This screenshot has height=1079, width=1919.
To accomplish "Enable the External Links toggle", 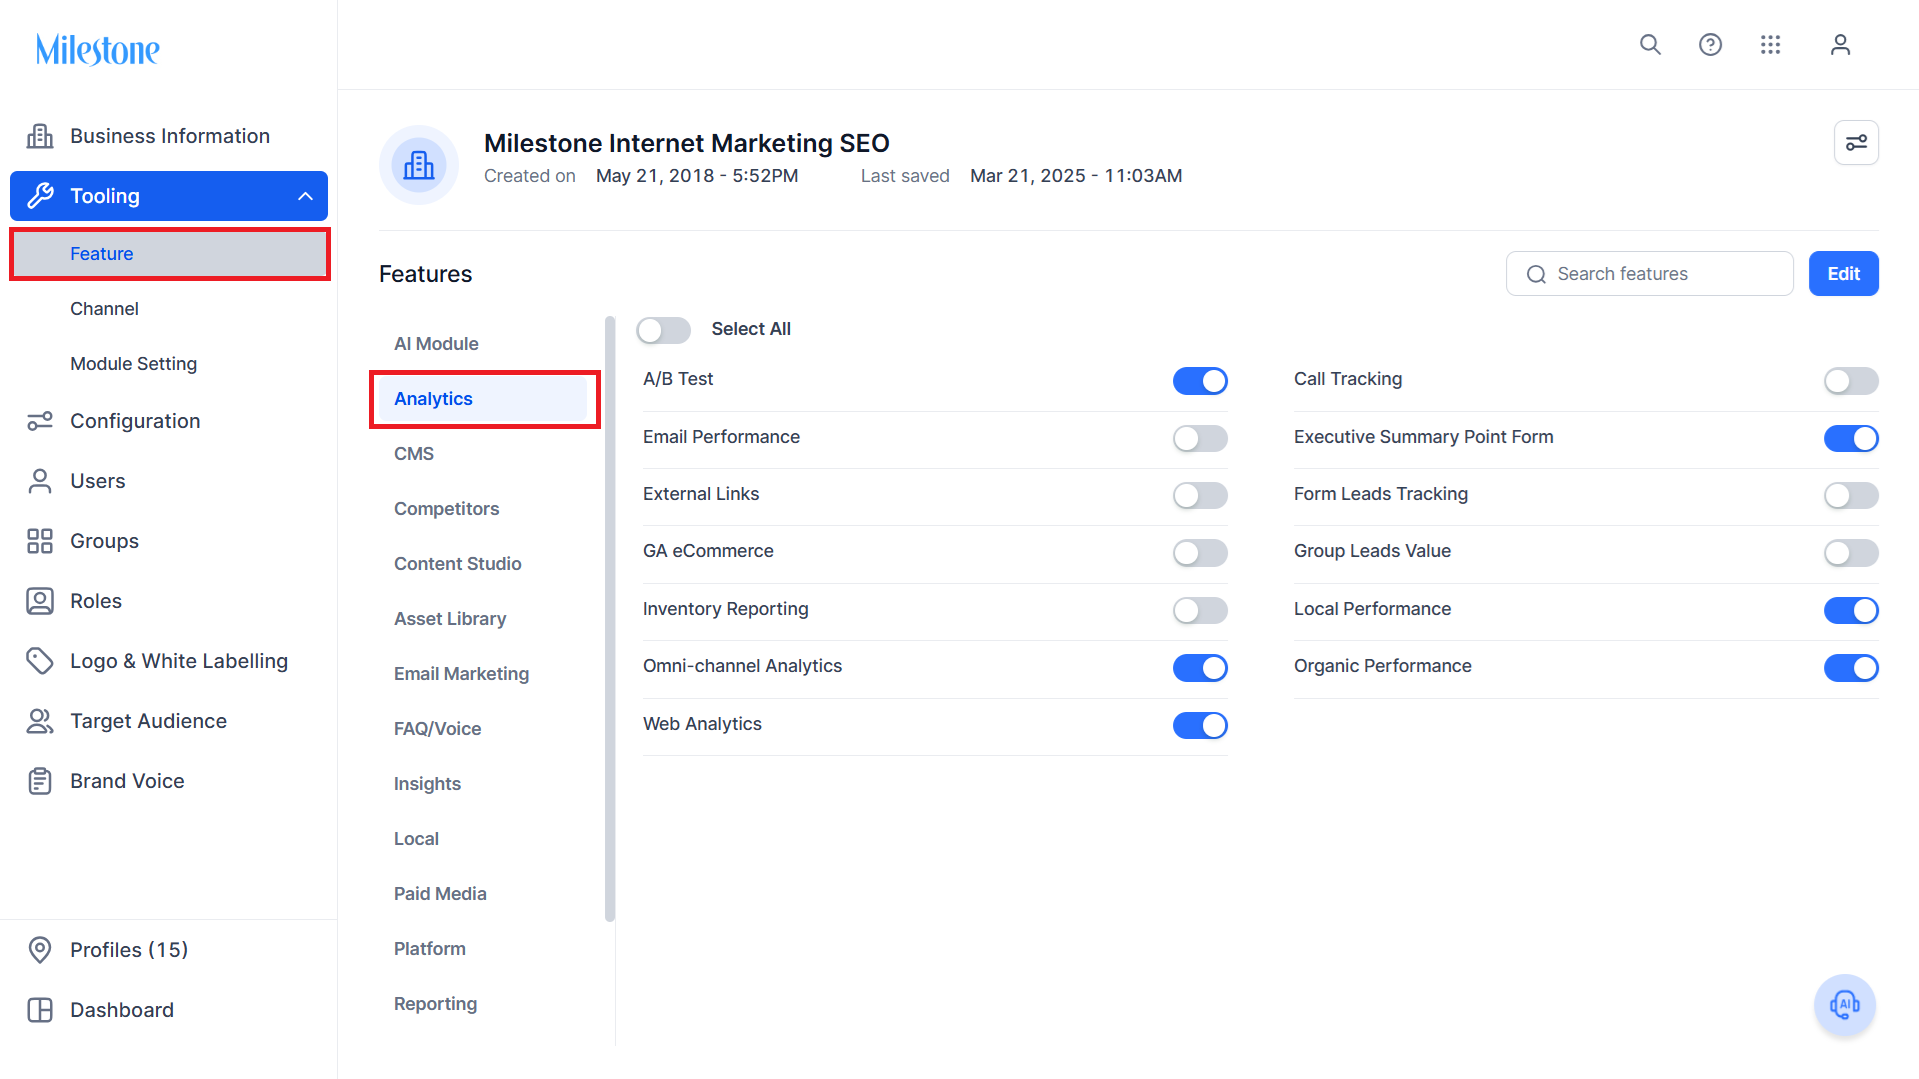I will click(1200, 496).
